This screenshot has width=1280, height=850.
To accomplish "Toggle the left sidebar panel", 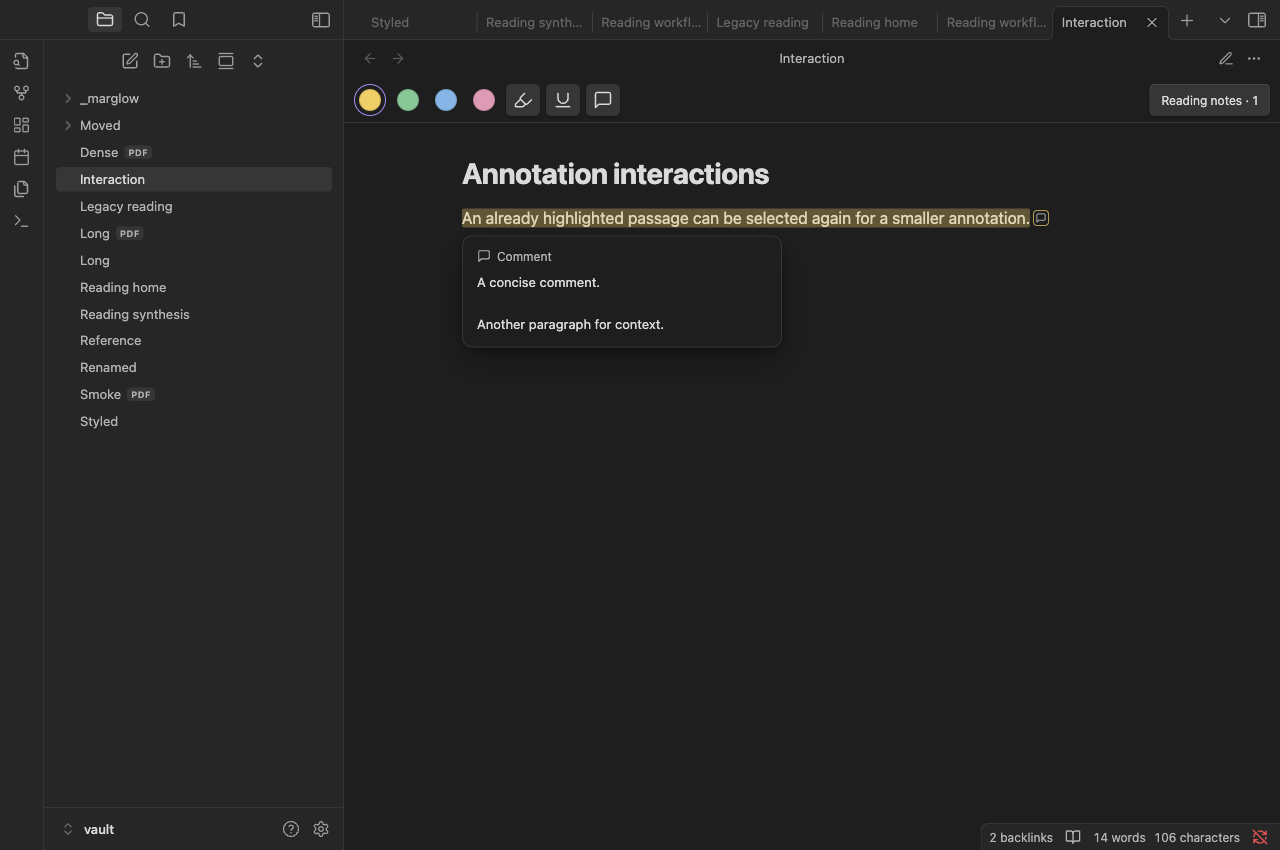I will pyautogui.click(x=321, y=20).
